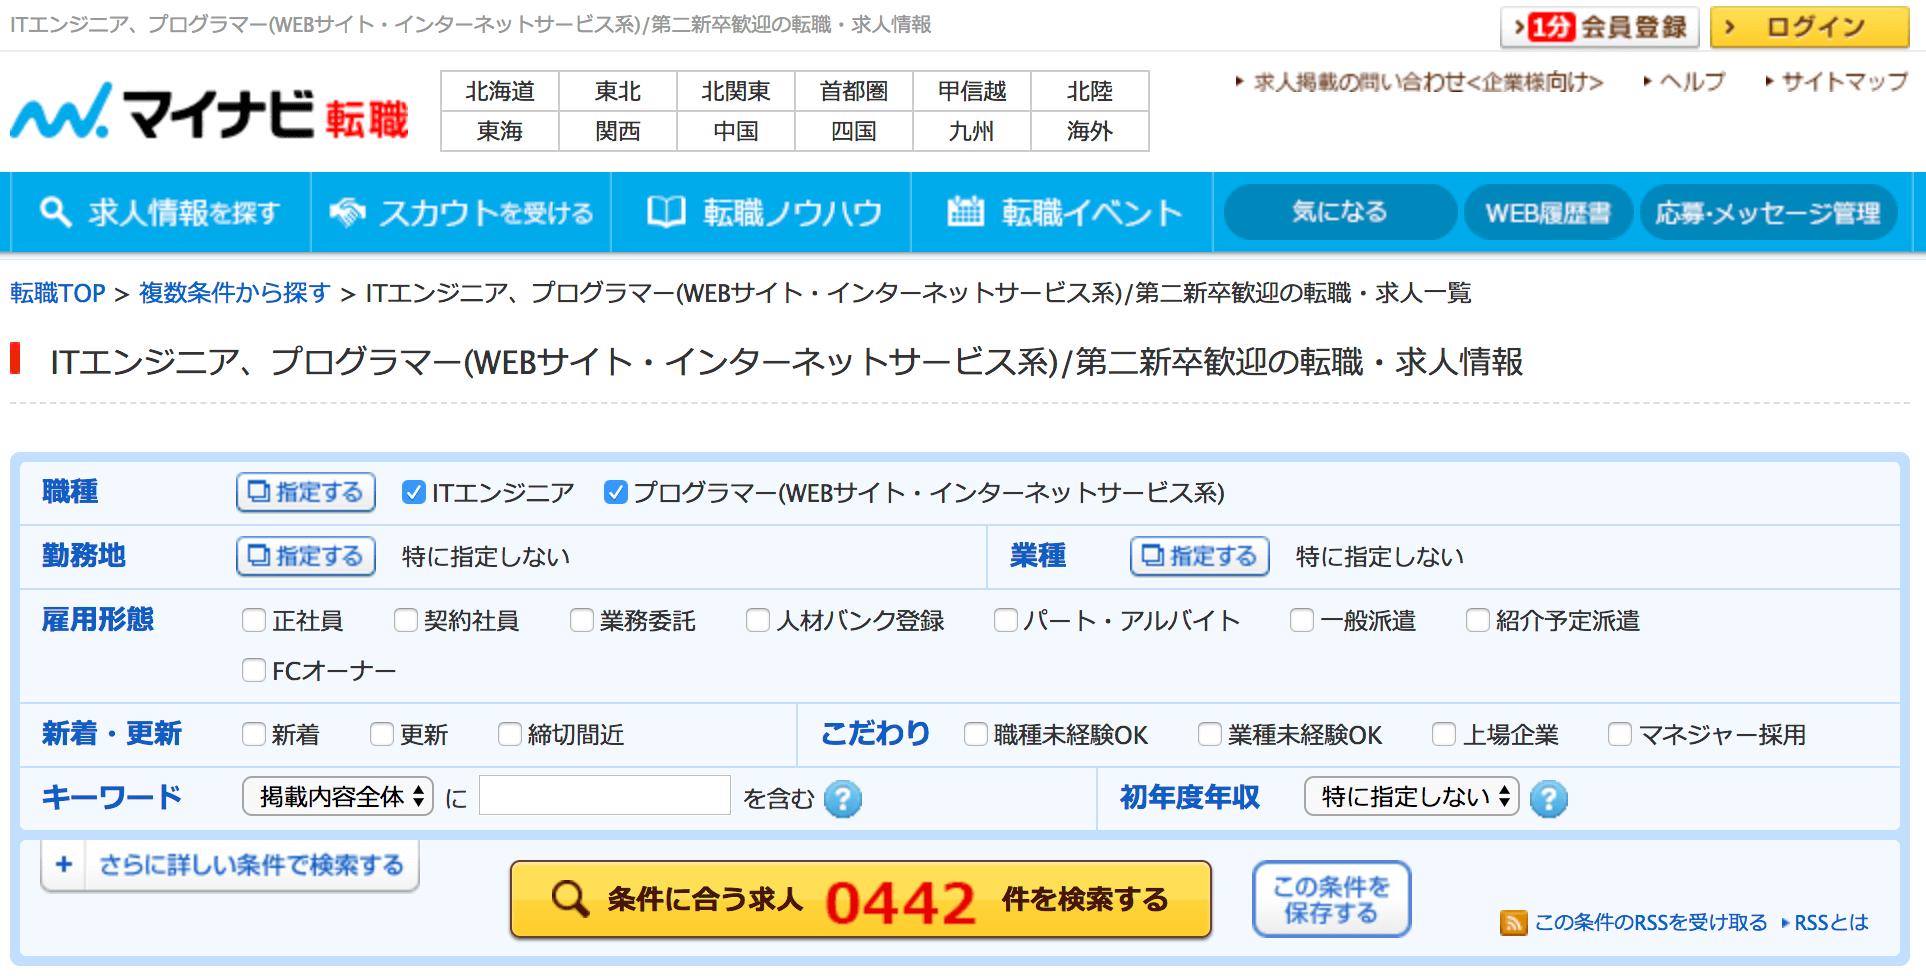Select 海外 region
Viewport: 1926px width, 976px height.
(x=1090, y=131)
